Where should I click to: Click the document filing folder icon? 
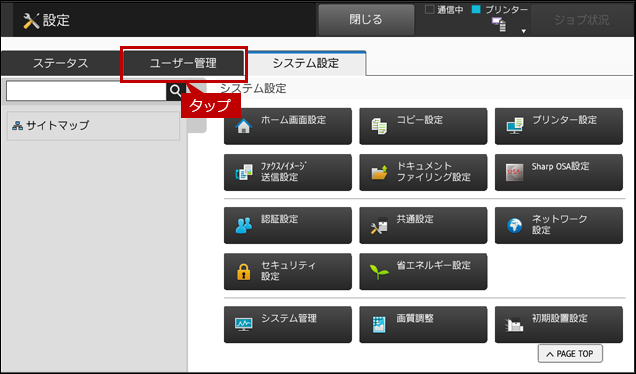point(379,172)
